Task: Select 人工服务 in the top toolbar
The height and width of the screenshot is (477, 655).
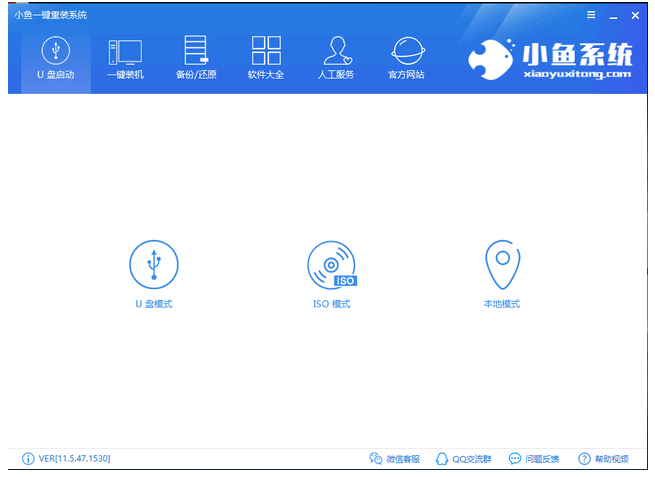Action: pos(337,59)
